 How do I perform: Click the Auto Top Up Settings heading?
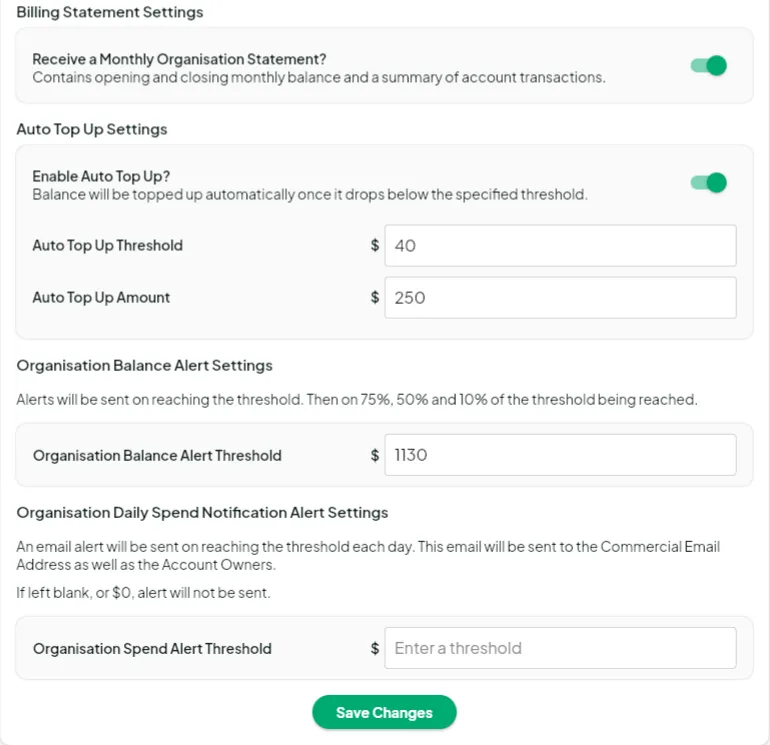pyautogui.click(x=92, y=129)
